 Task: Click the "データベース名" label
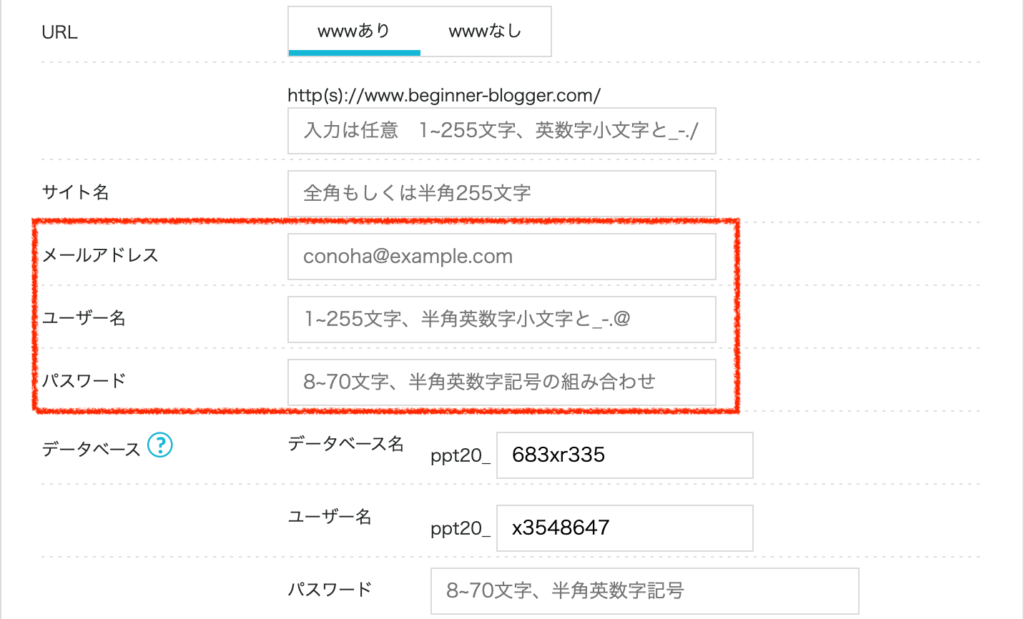345,443
